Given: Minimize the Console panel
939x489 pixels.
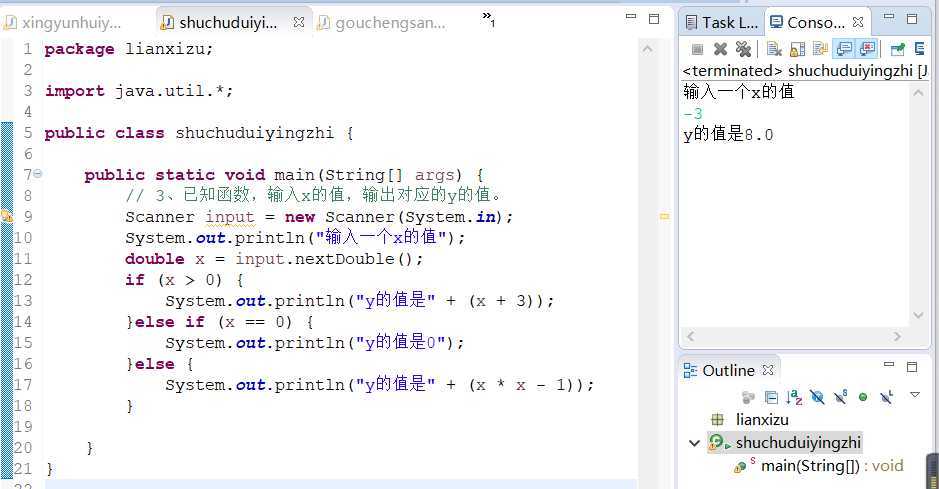Looking at the screenshot, I should click(x=889, y=17).
